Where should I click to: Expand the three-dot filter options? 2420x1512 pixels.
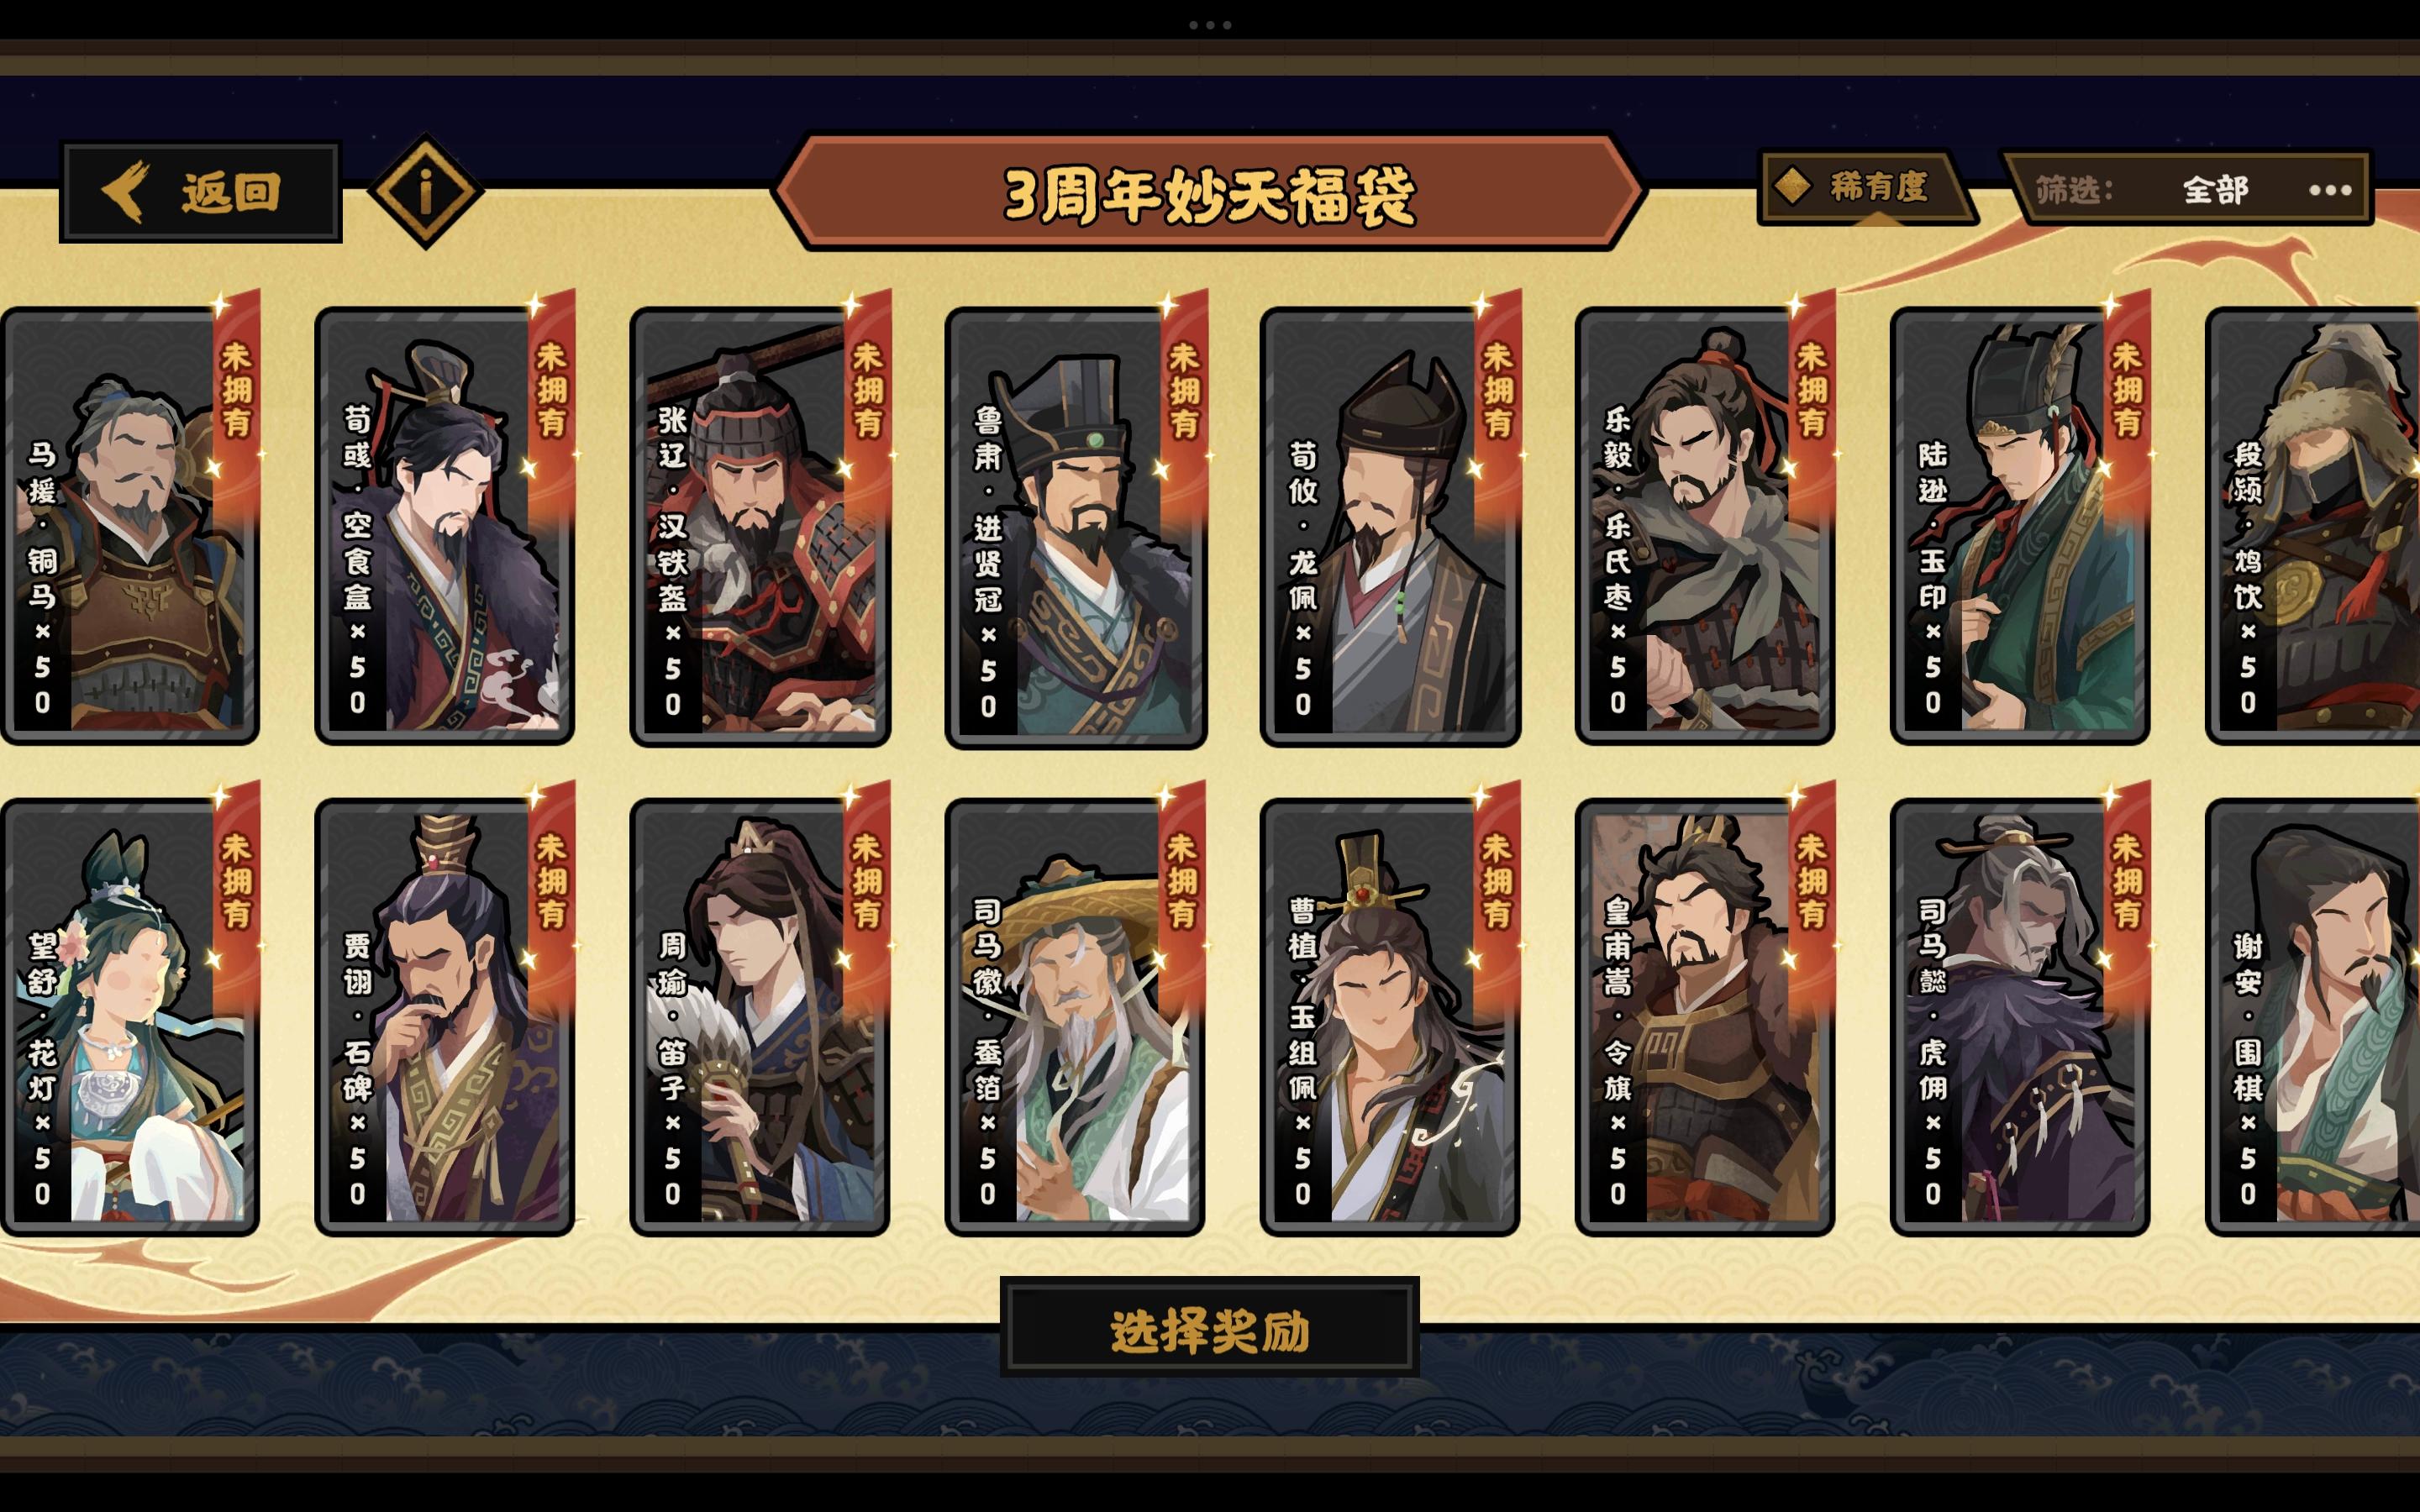(2329, 190)
